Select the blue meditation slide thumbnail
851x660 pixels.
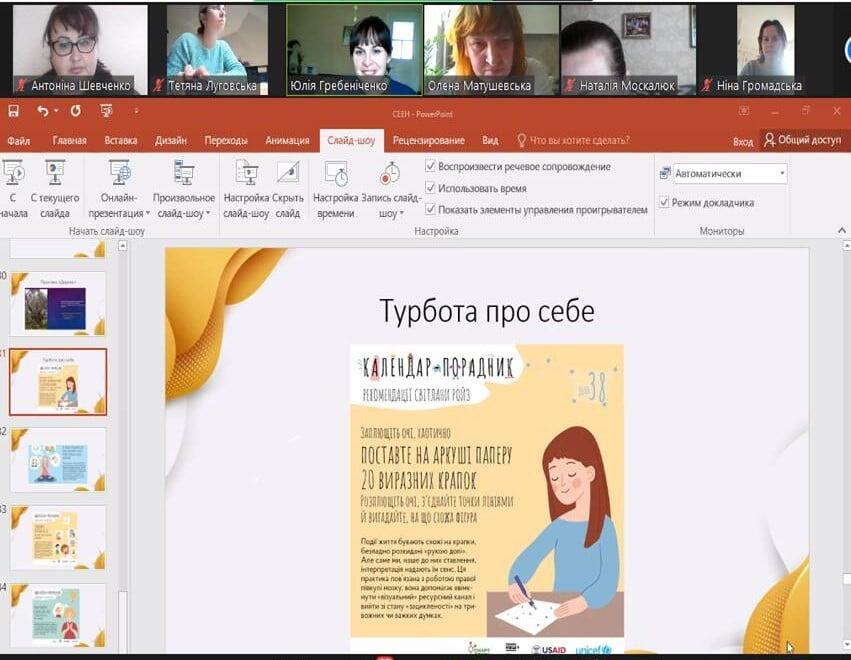coord(58,460)
